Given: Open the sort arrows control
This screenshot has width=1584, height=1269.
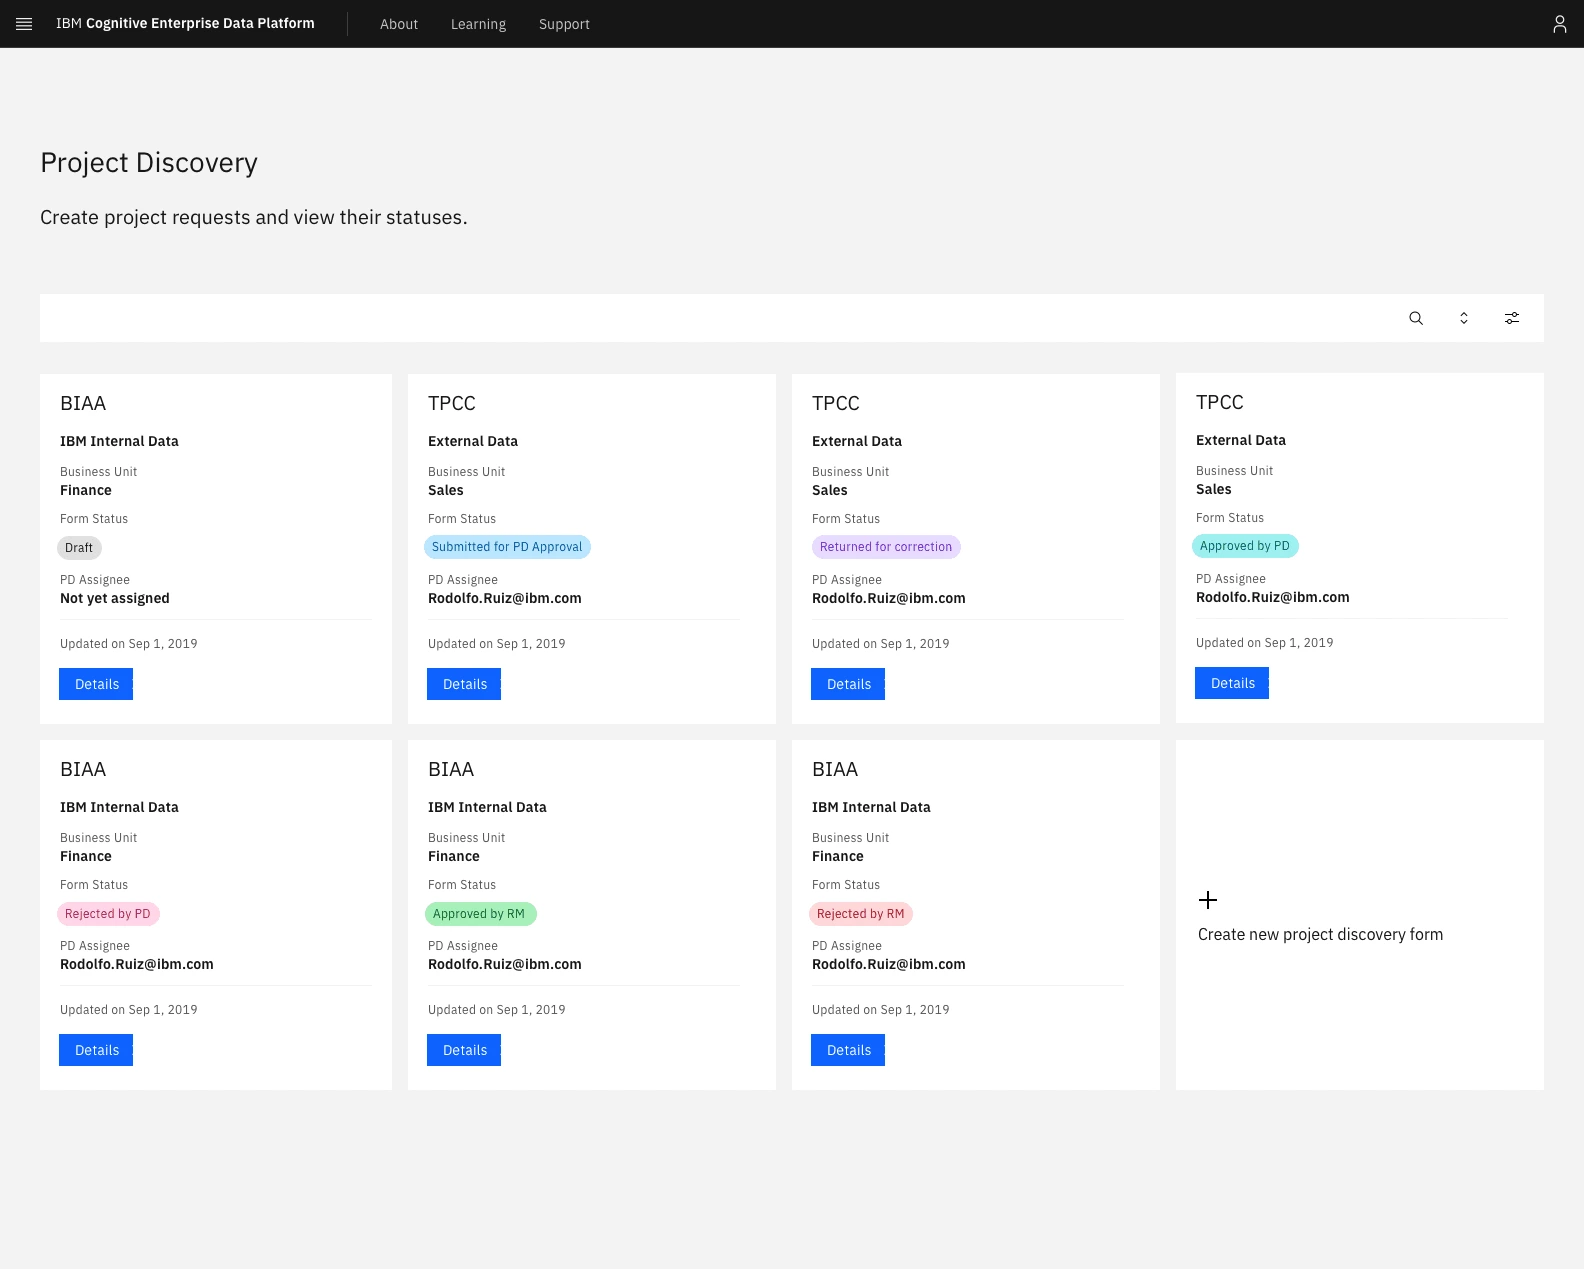Looking at the screenshot, I should (x=1464, y=318).
